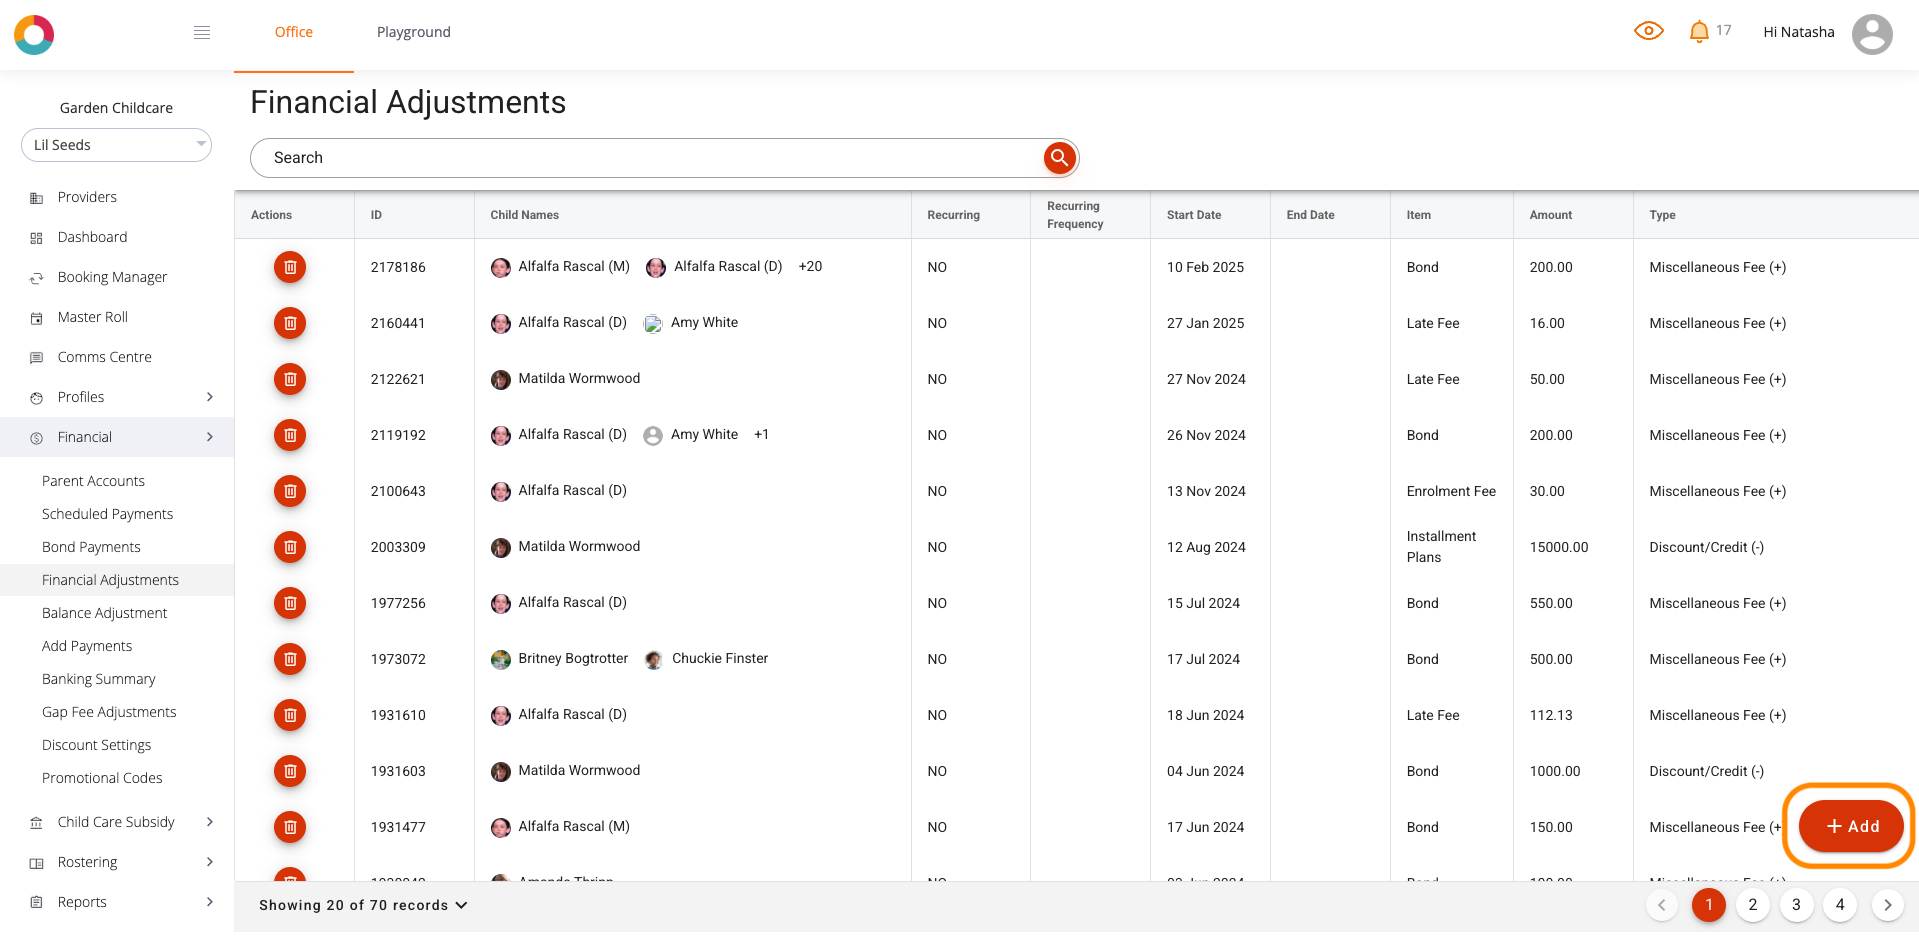Open Balance Adjustment from the Financial submenu
Screen dimensions: 1919x936
tap(104, 613)
